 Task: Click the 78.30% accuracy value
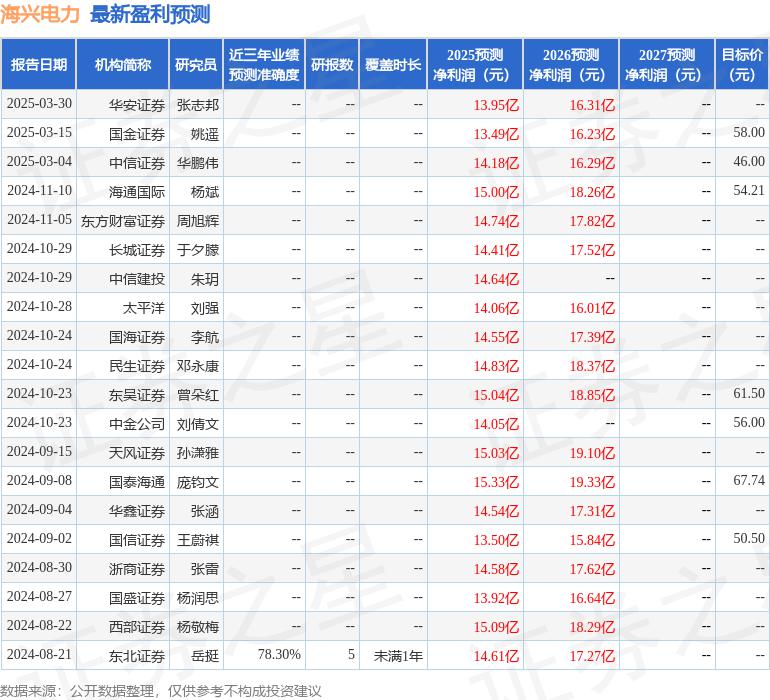279,654
